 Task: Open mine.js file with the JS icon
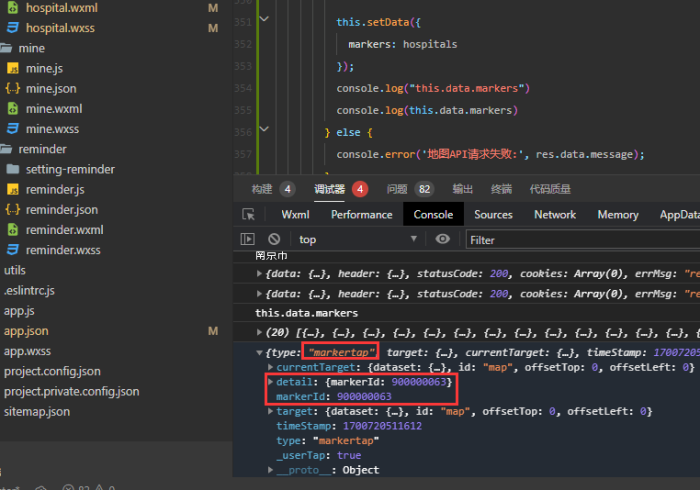(45, 68)
